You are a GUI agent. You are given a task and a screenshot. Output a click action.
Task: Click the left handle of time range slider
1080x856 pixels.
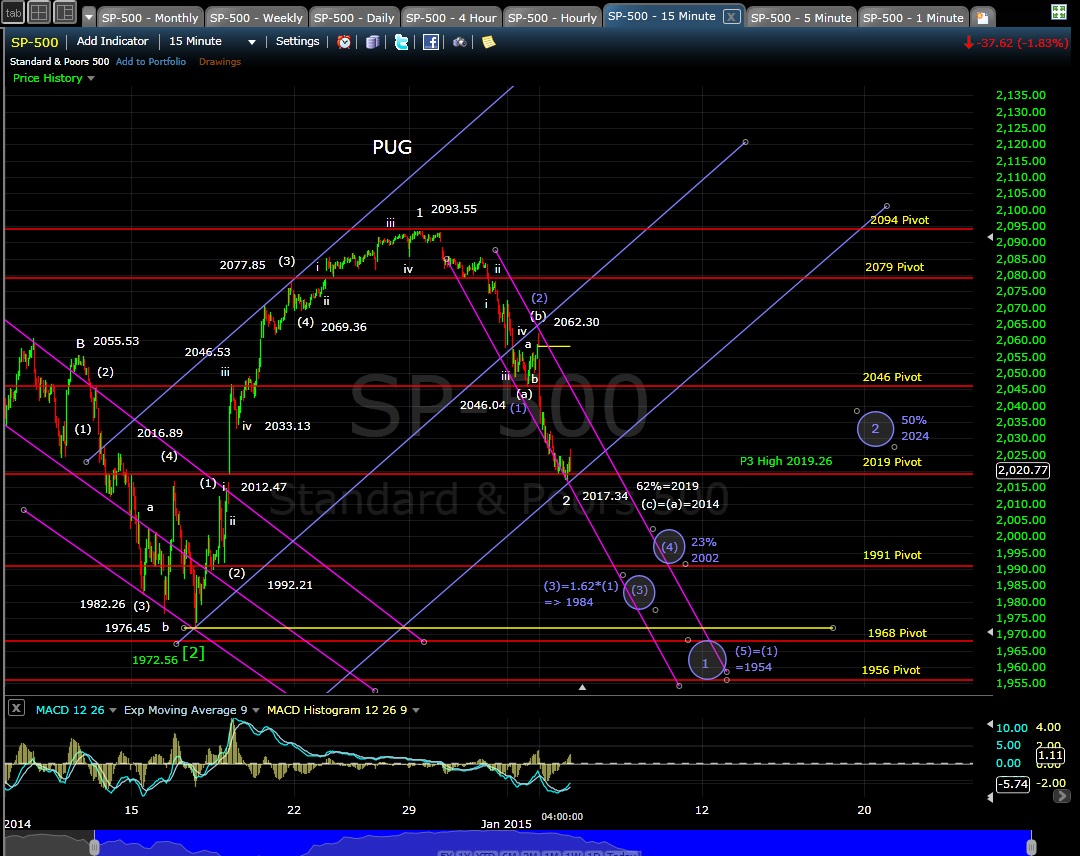(x=94, y=843)
